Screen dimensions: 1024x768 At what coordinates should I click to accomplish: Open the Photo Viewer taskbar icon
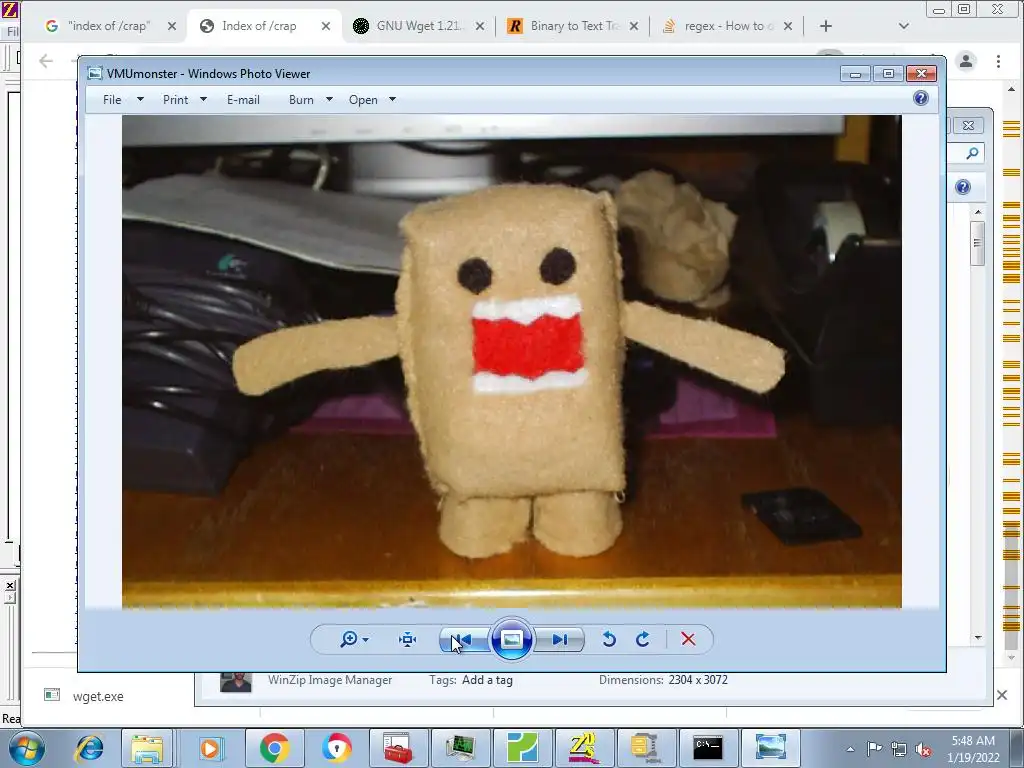pyautogui.click(x=770, y=748)
